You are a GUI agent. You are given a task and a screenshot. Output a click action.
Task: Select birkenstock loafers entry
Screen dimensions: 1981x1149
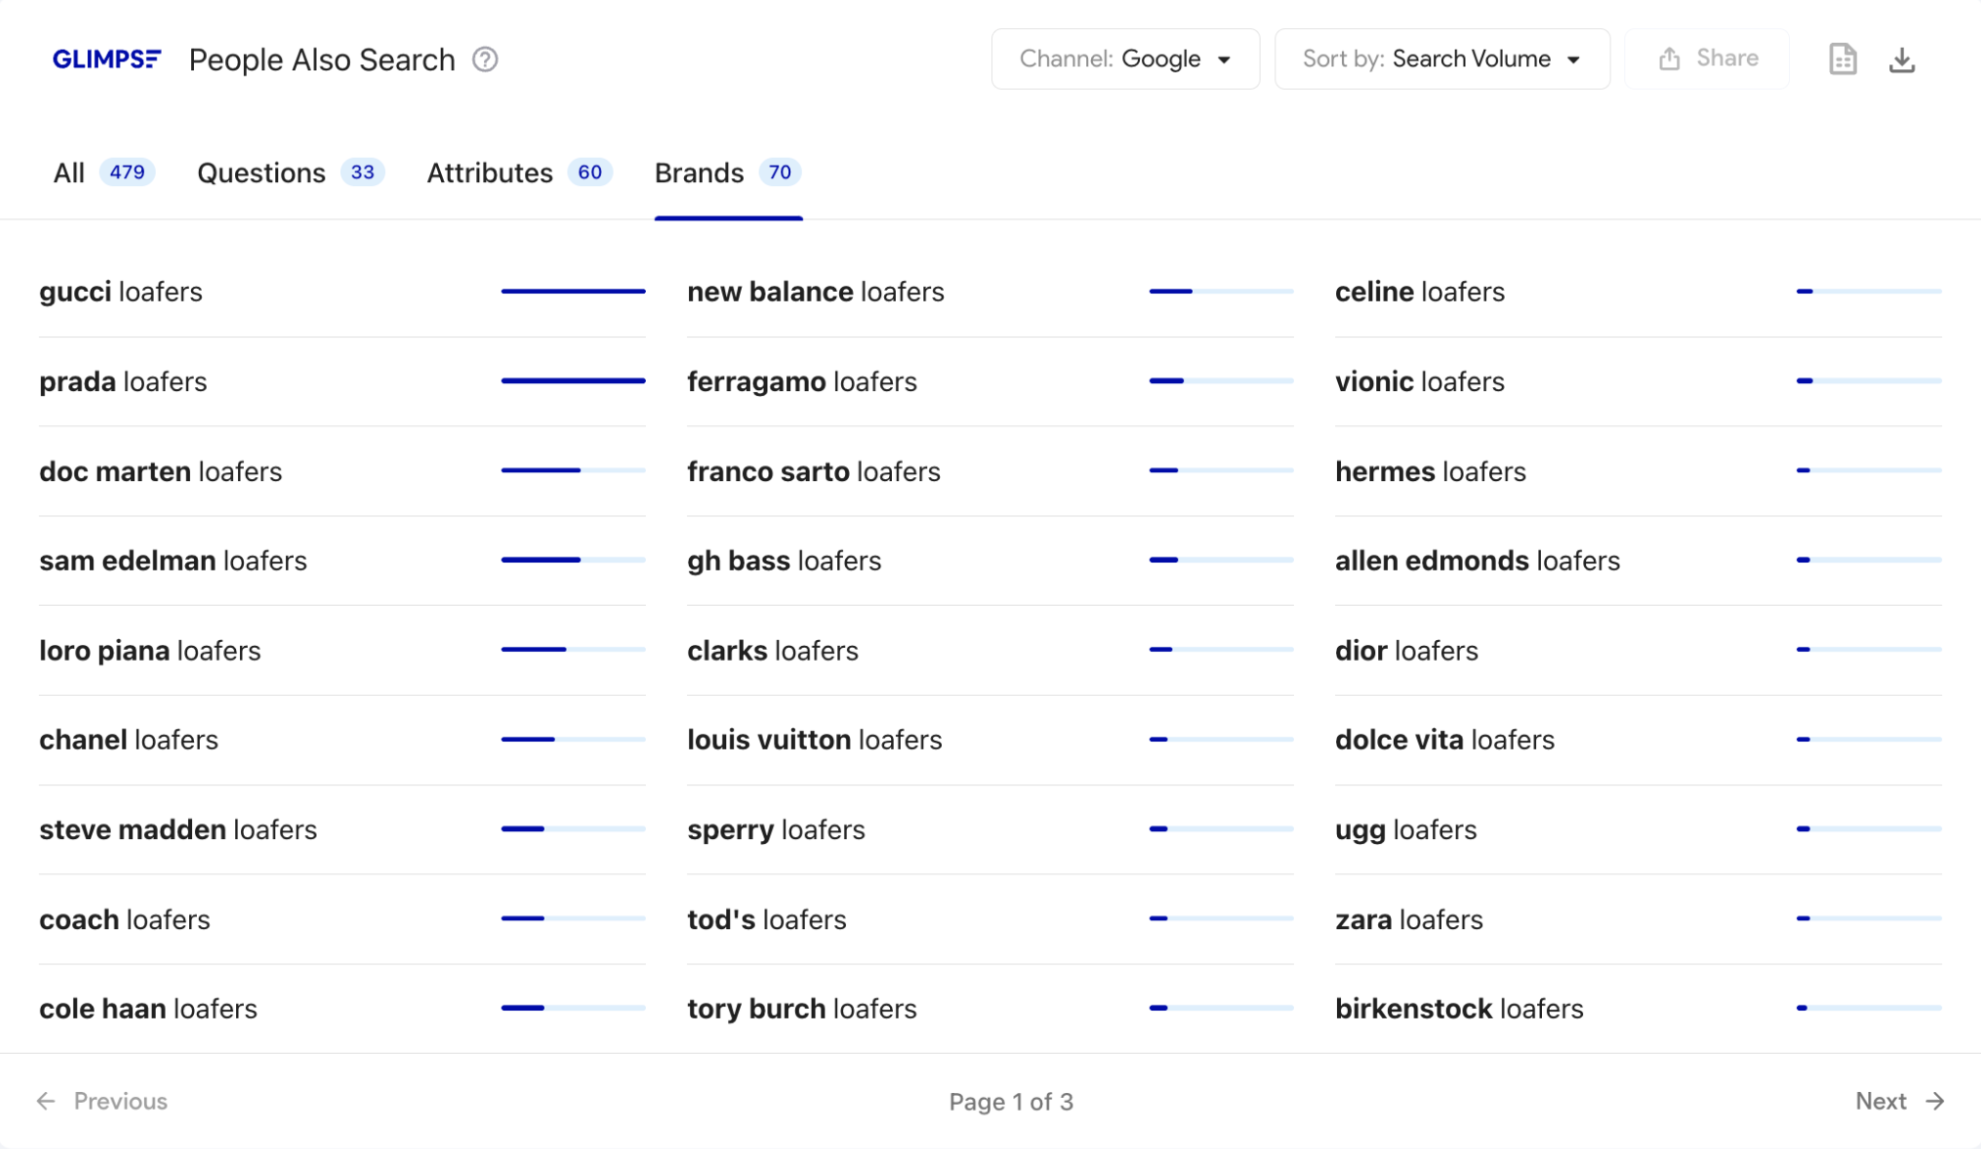click(x=1638, y=1009)
